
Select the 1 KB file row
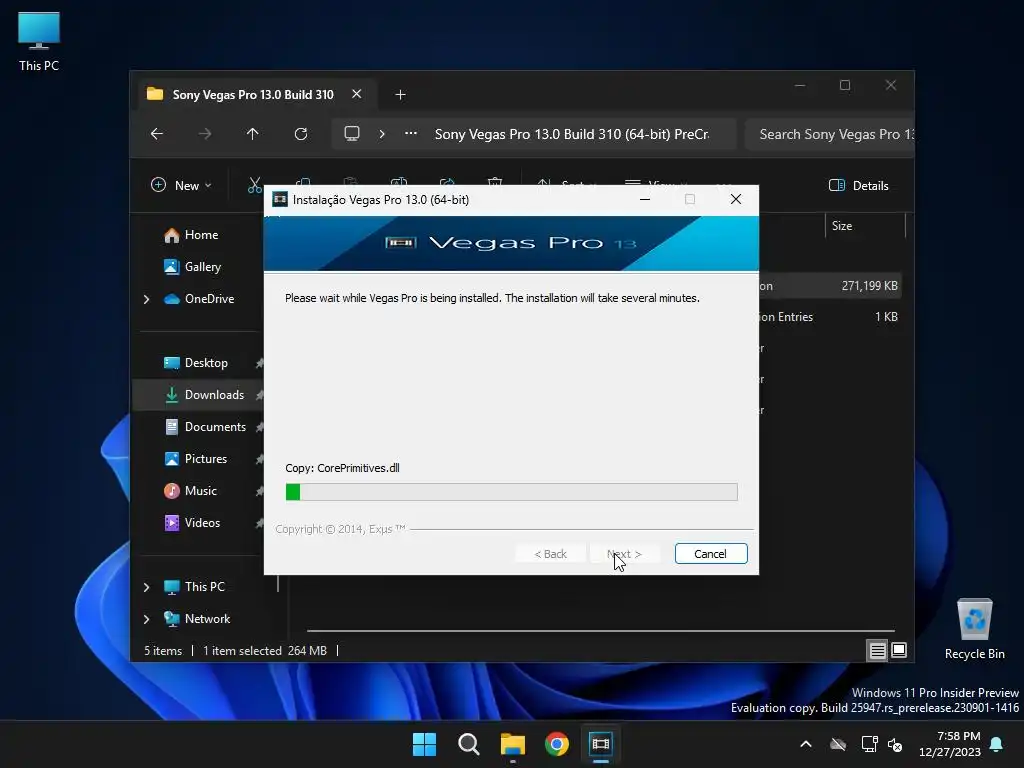[x=829, y=317]
